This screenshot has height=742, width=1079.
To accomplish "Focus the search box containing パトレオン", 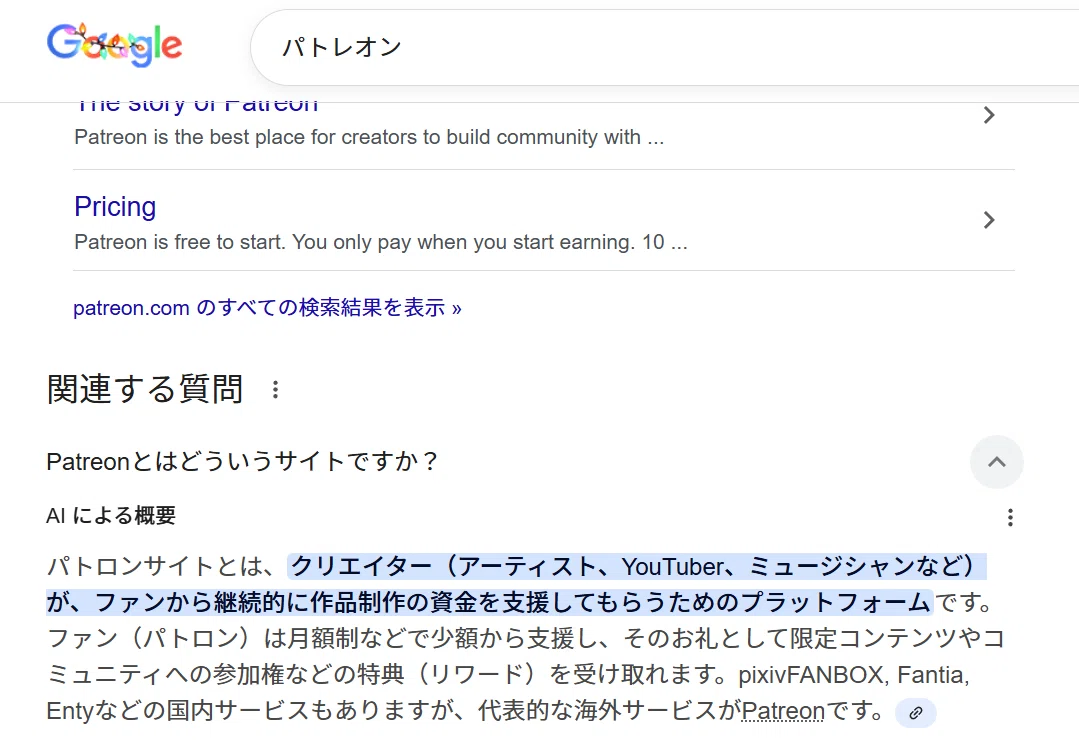I will (x=664, y=47).
